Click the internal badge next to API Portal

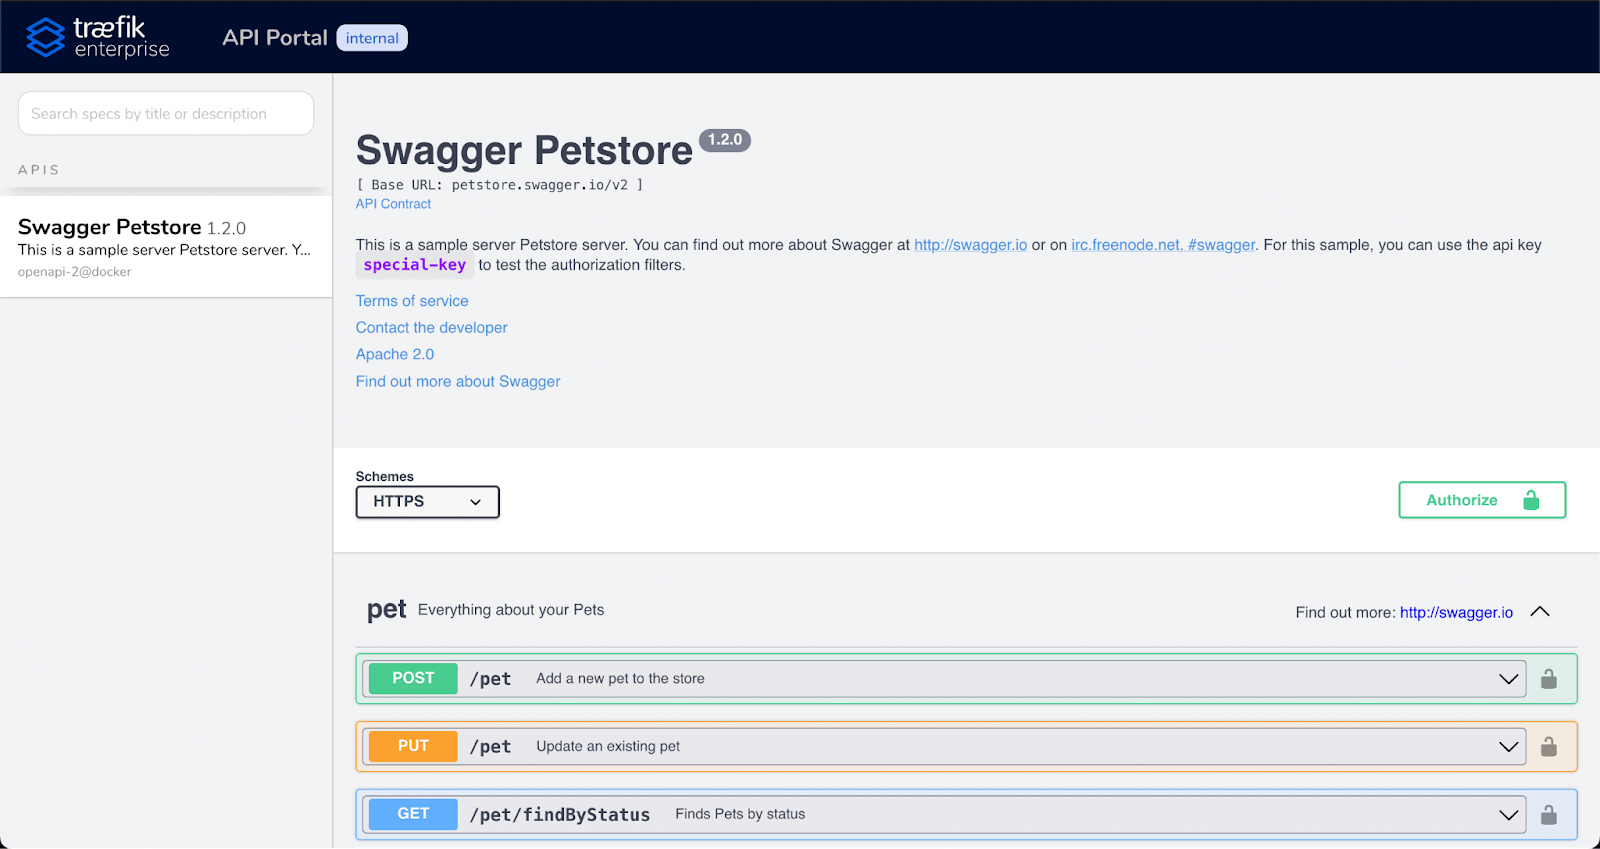pos(372,38)
